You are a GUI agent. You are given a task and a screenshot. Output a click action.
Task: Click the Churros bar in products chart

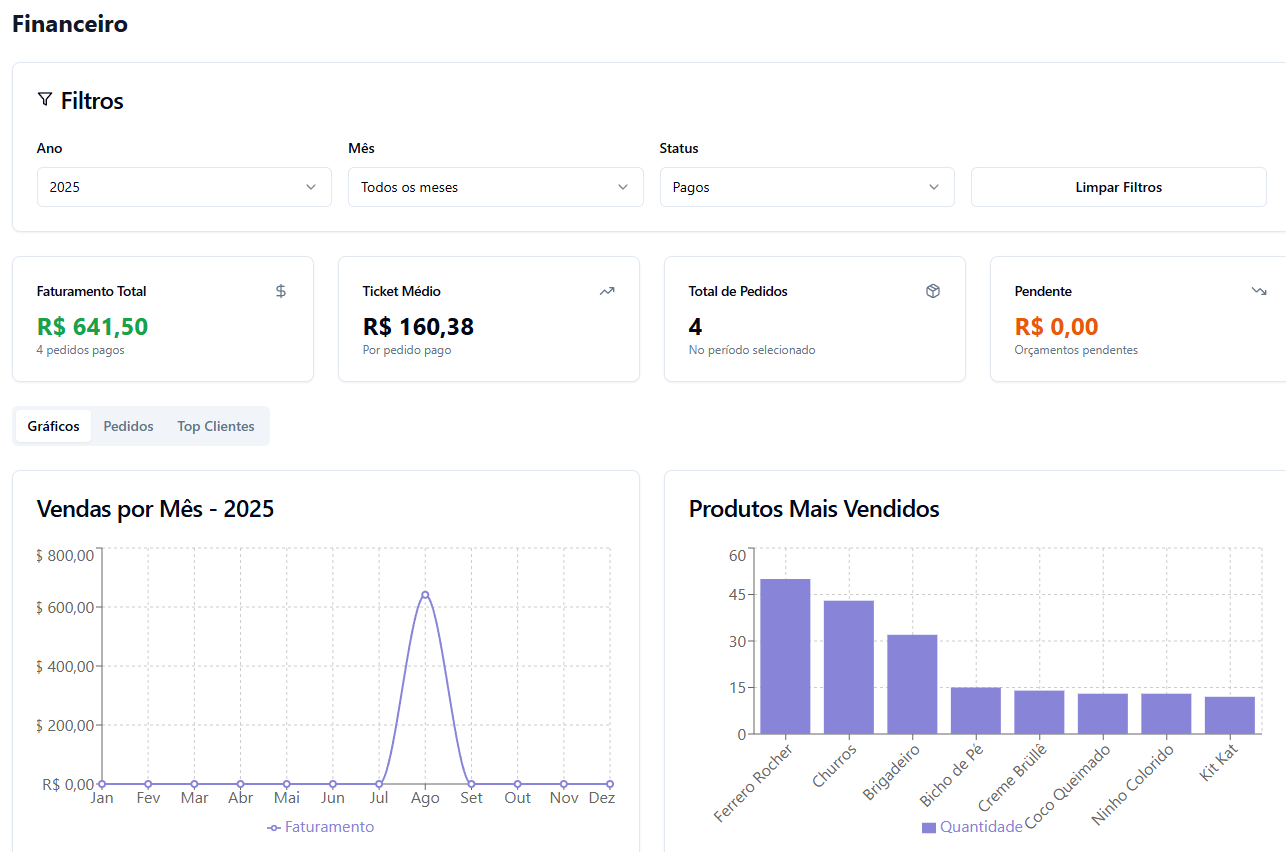[848, 667]
